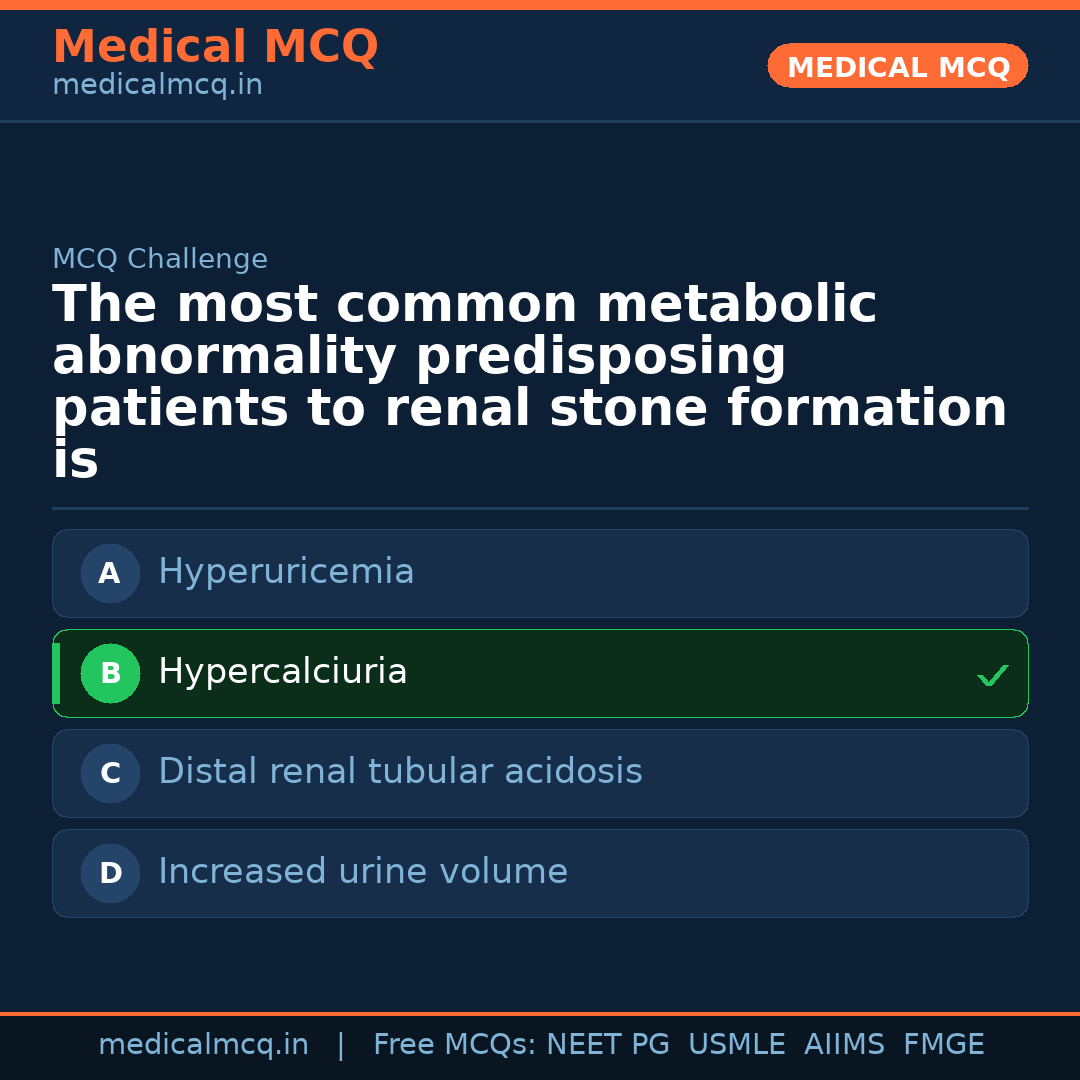Select the letter A circle badge
Screen dimensions: 1080x1080
pos(110,574)
